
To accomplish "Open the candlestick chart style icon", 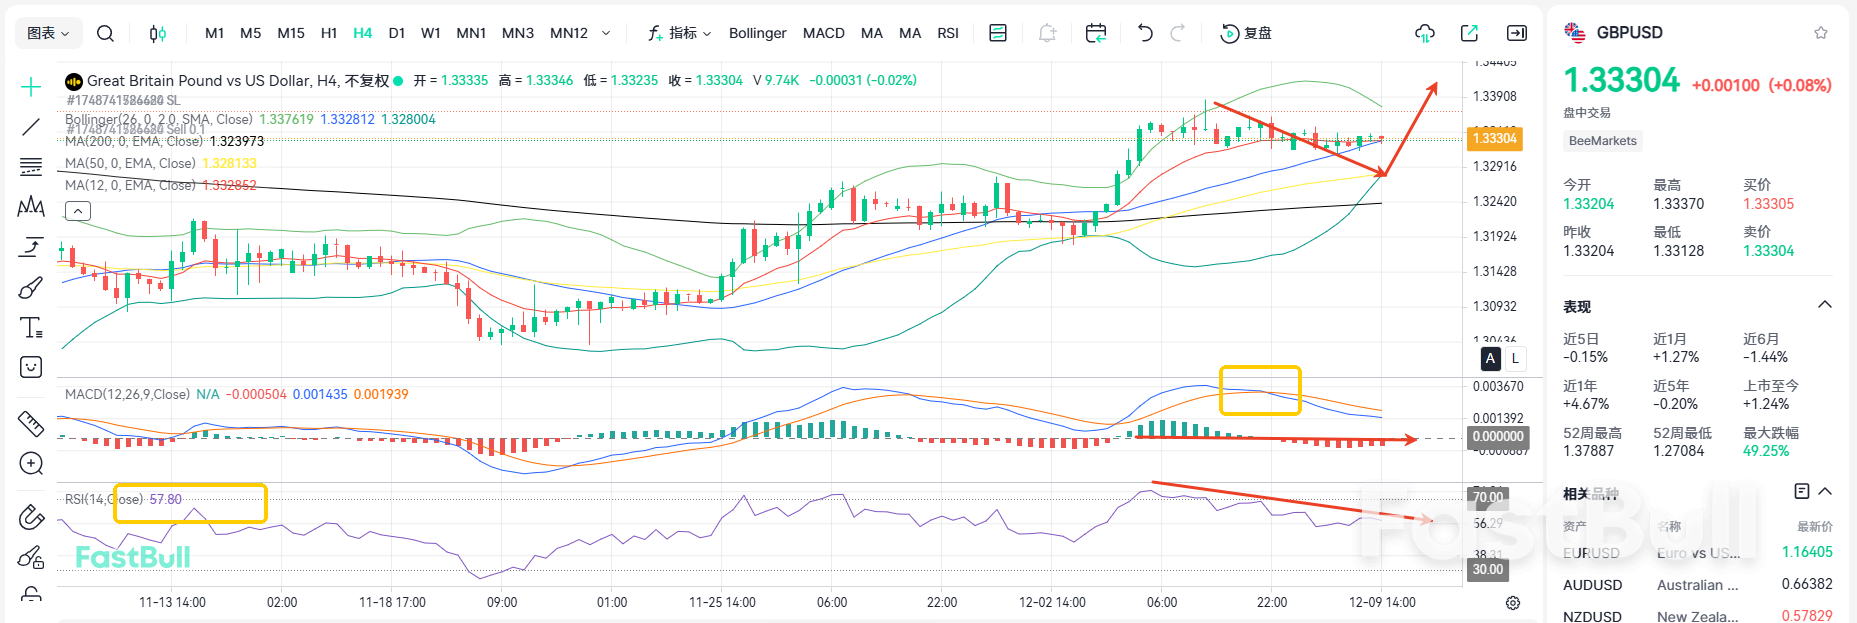I will (x=157, y=34).
